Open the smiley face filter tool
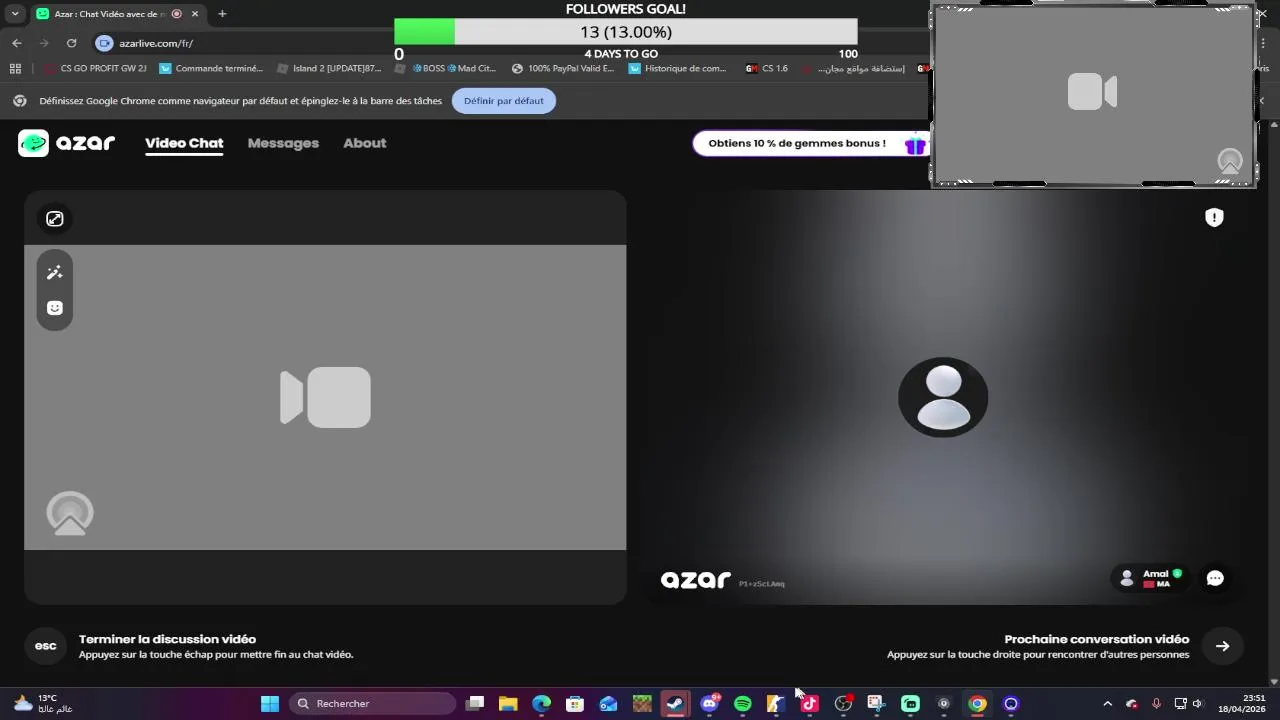Image resolution: width=1280 pixels, height=720 pixels. point(55,308)
